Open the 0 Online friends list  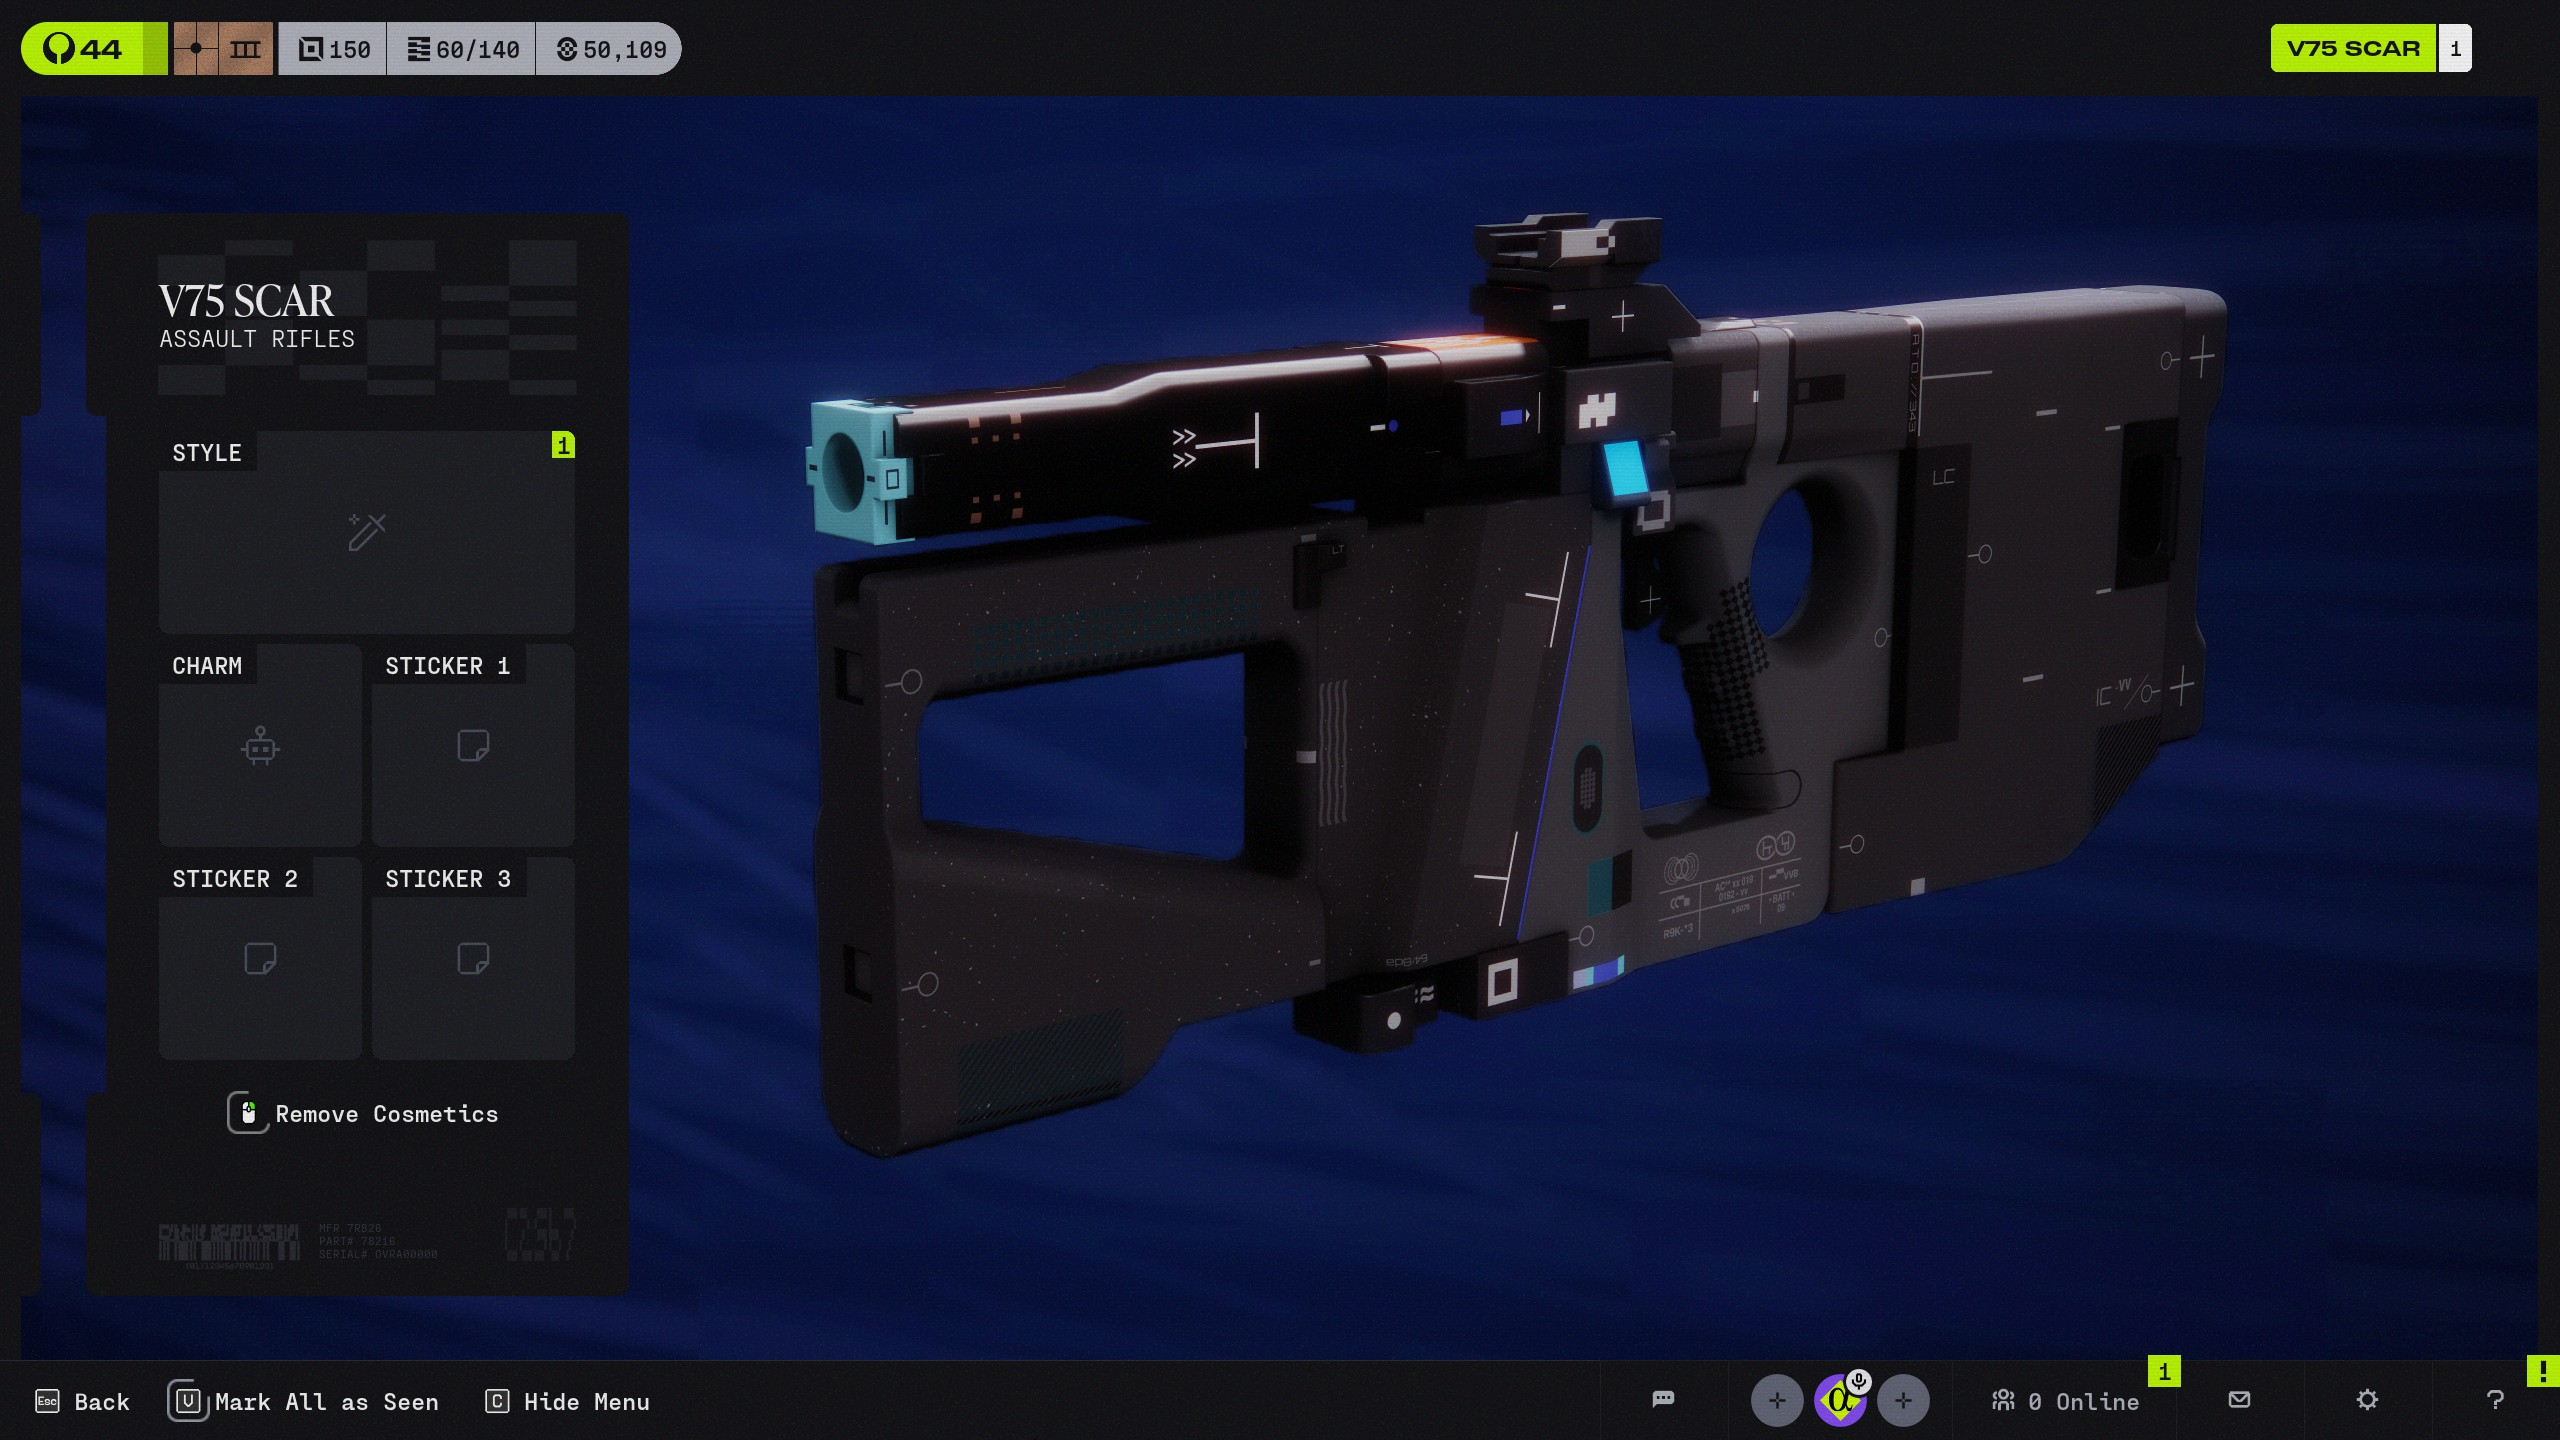(2065, 1401)
